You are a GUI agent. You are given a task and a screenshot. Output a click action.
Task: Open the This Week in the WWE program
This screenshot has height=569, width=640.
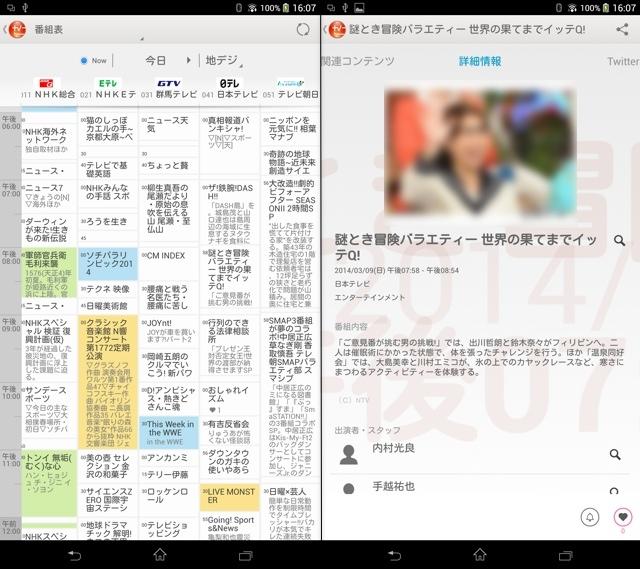point(169,431)
